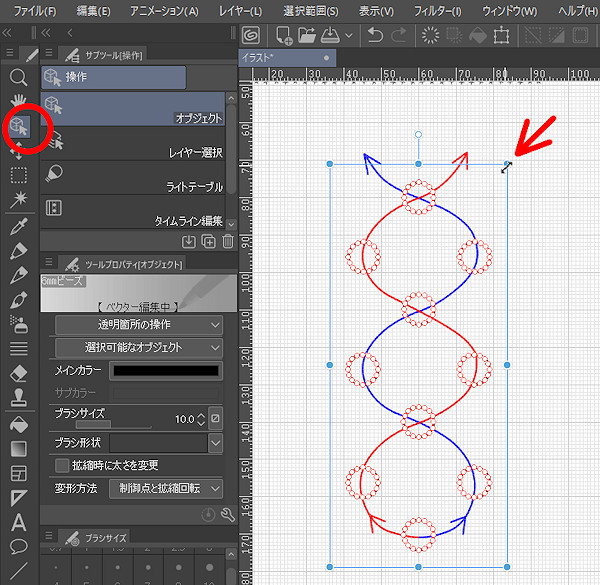600x585 pixels.
Task: Open CLIP STUDIO spiral icon
Action: click(251, 36)
